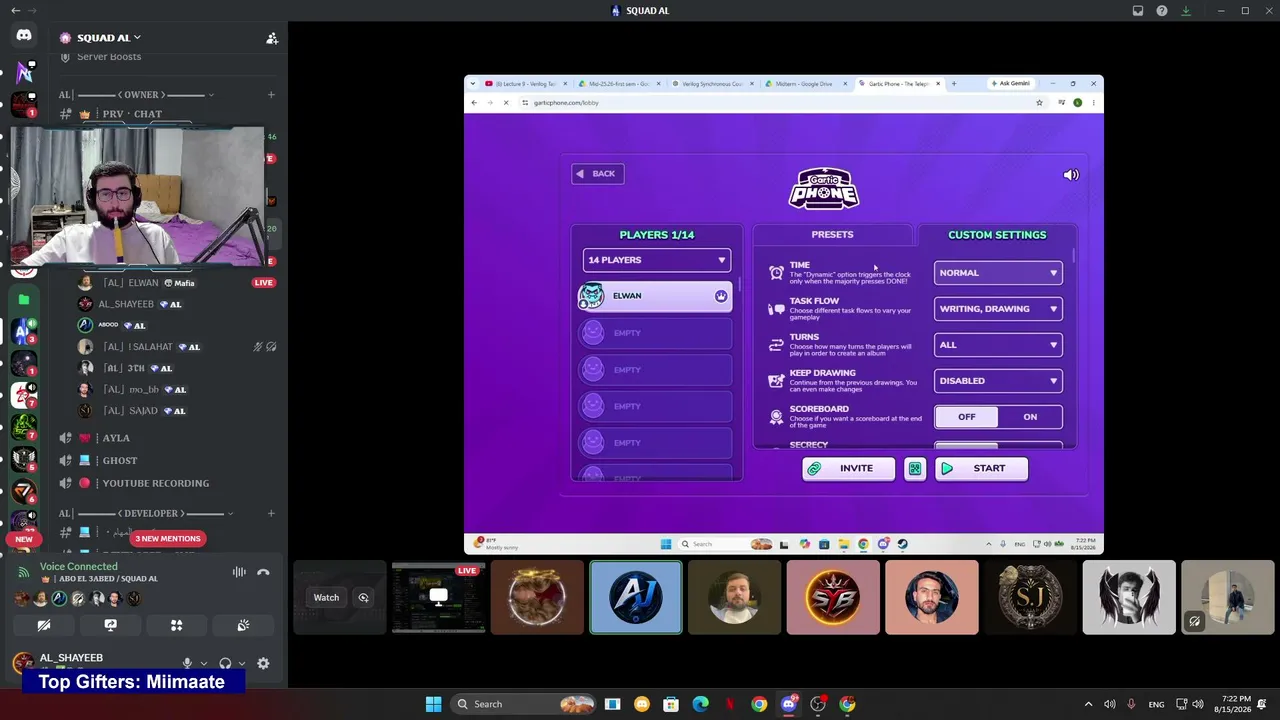
Task: Switch to the PRESETS tab
Action: click(x=832, y=235)
